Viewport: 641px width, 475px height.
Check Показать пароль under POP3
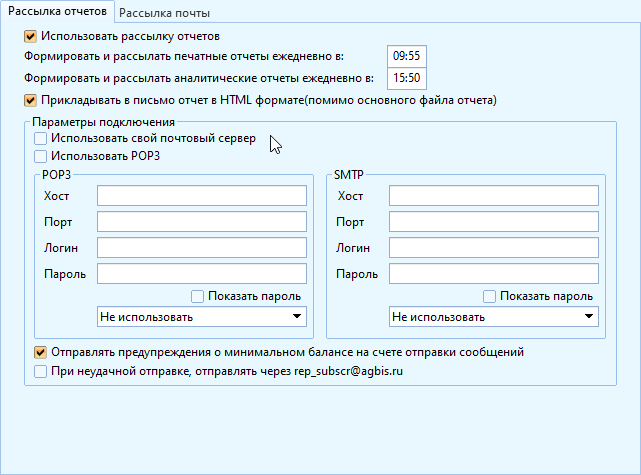(198, 296)
